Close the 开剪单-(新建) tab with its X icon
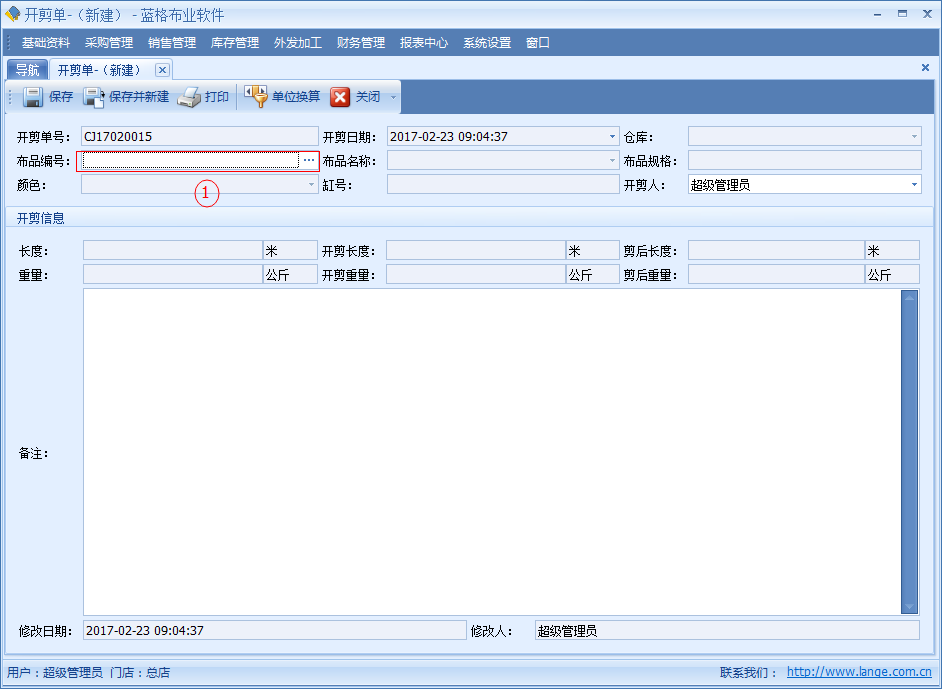 162,70
